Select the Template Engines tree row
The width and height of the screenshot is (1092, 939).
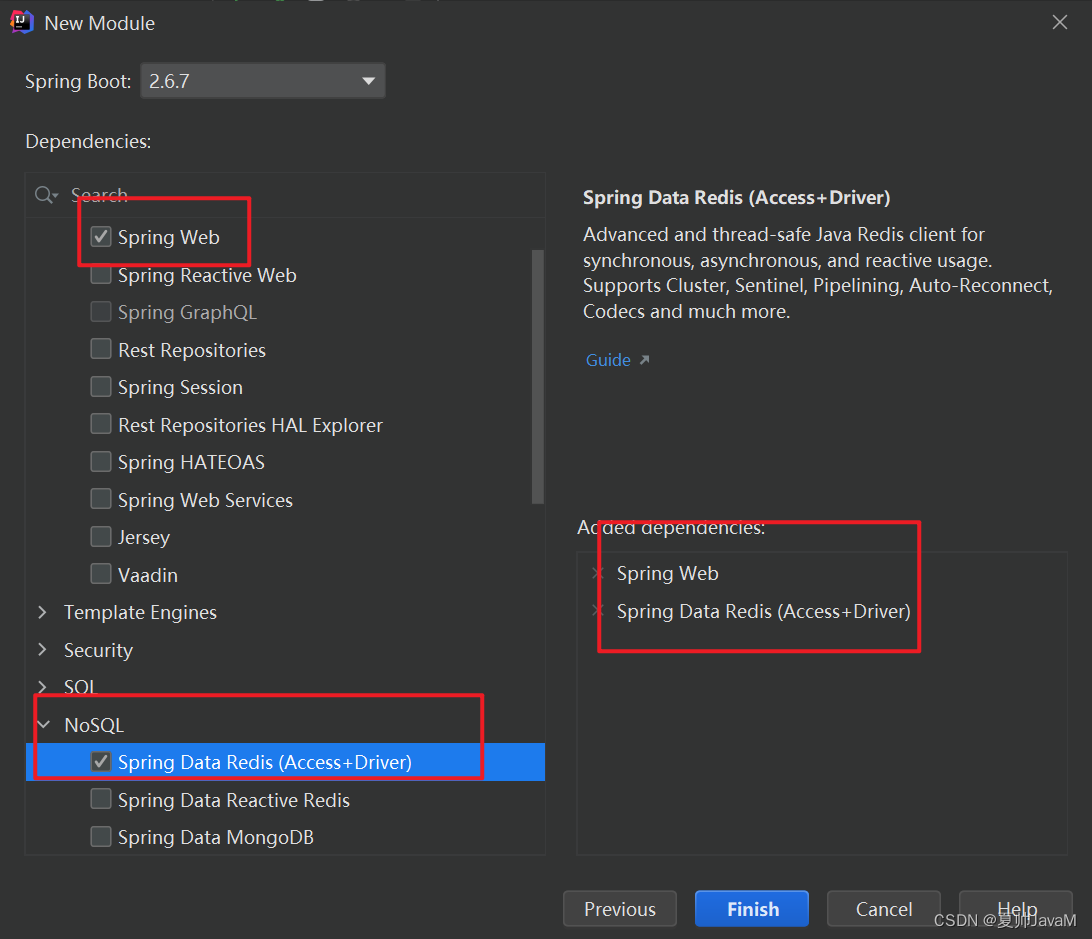286,612
